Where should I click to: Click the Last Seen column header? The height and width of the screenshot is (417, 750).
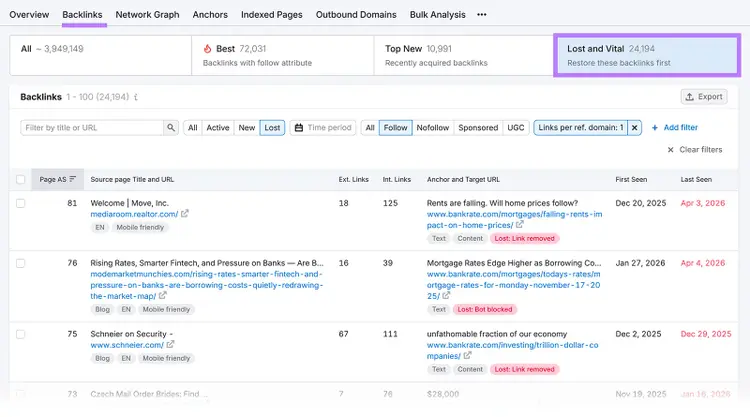point(696,179)
